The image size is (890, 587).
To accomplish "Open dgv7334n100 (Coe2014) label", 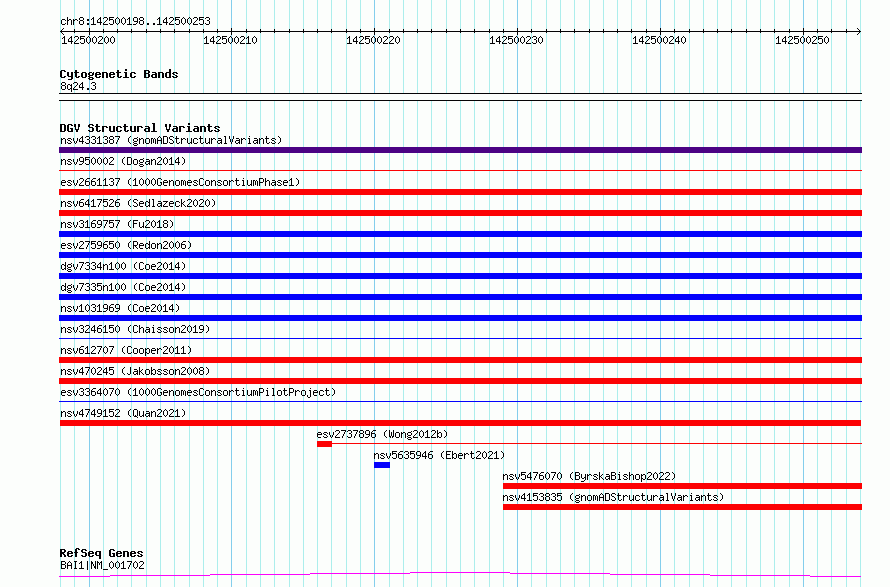I will (123, 266).
